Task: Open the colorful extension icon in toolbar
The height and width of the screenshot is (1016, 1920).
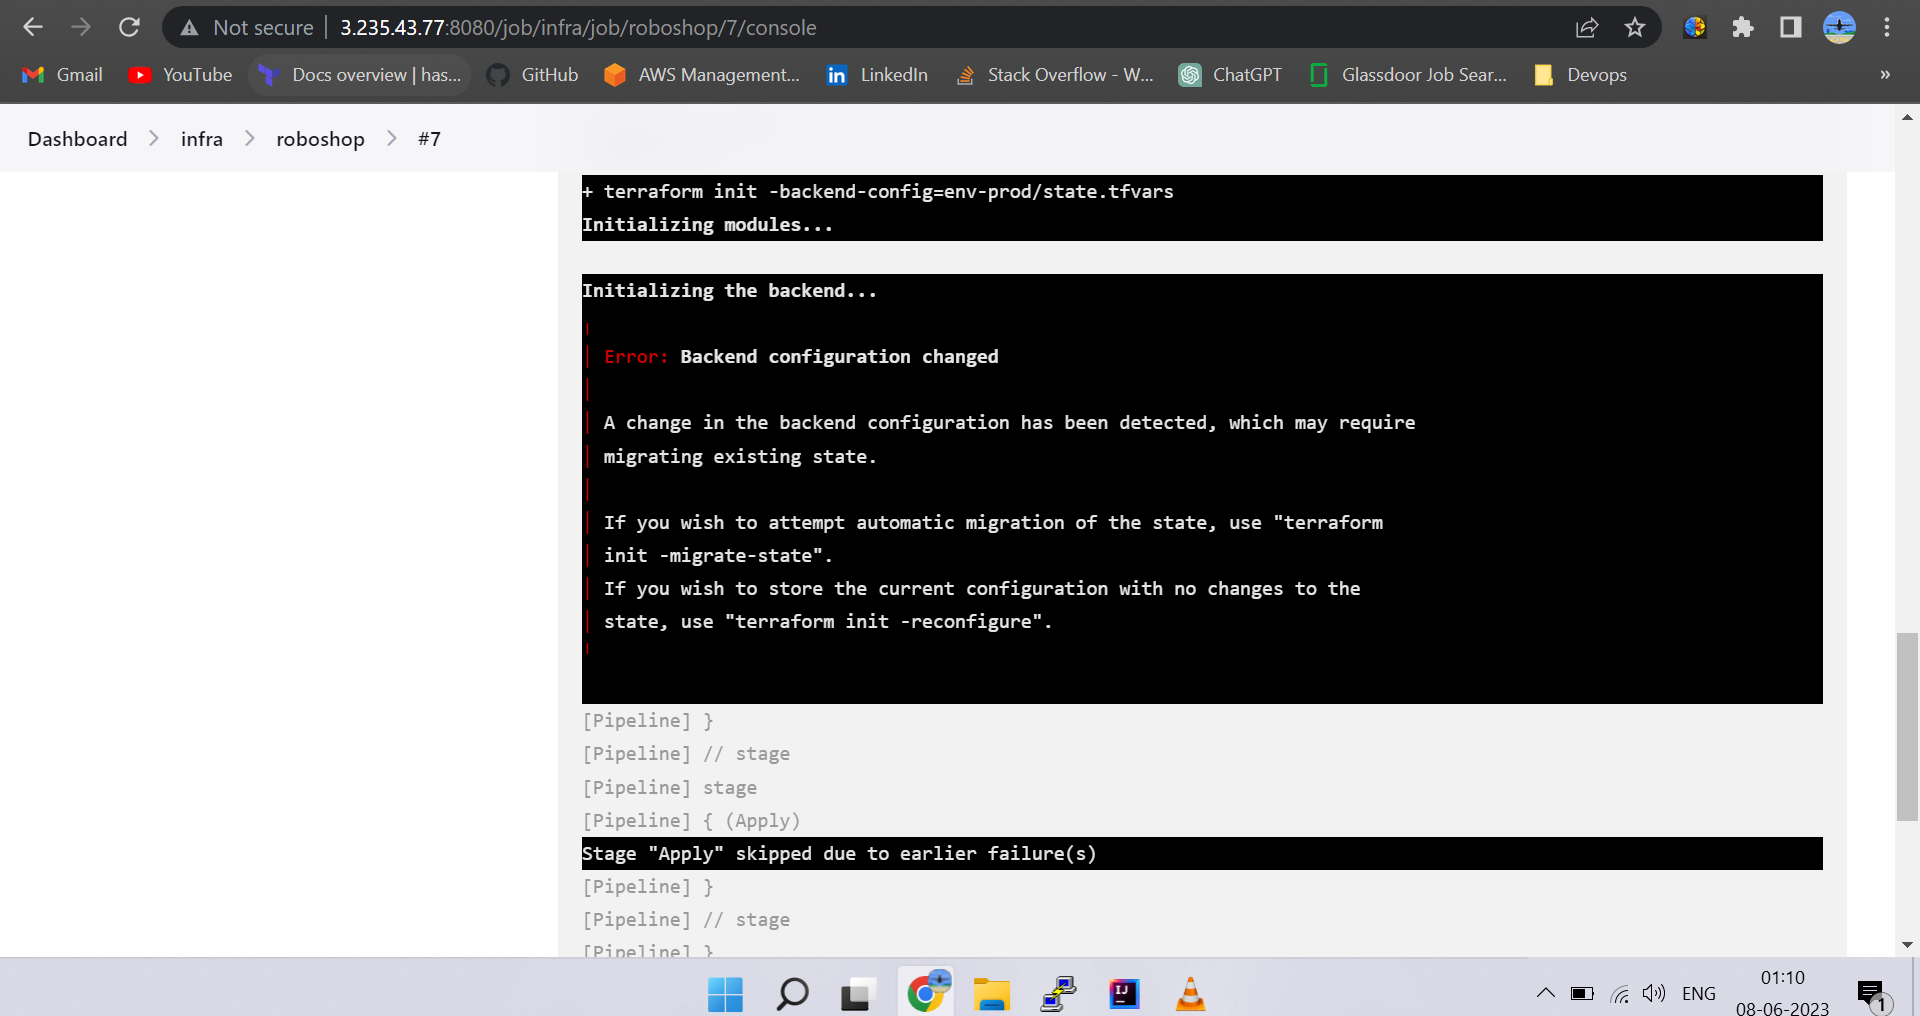Action: click(1695, 27)
